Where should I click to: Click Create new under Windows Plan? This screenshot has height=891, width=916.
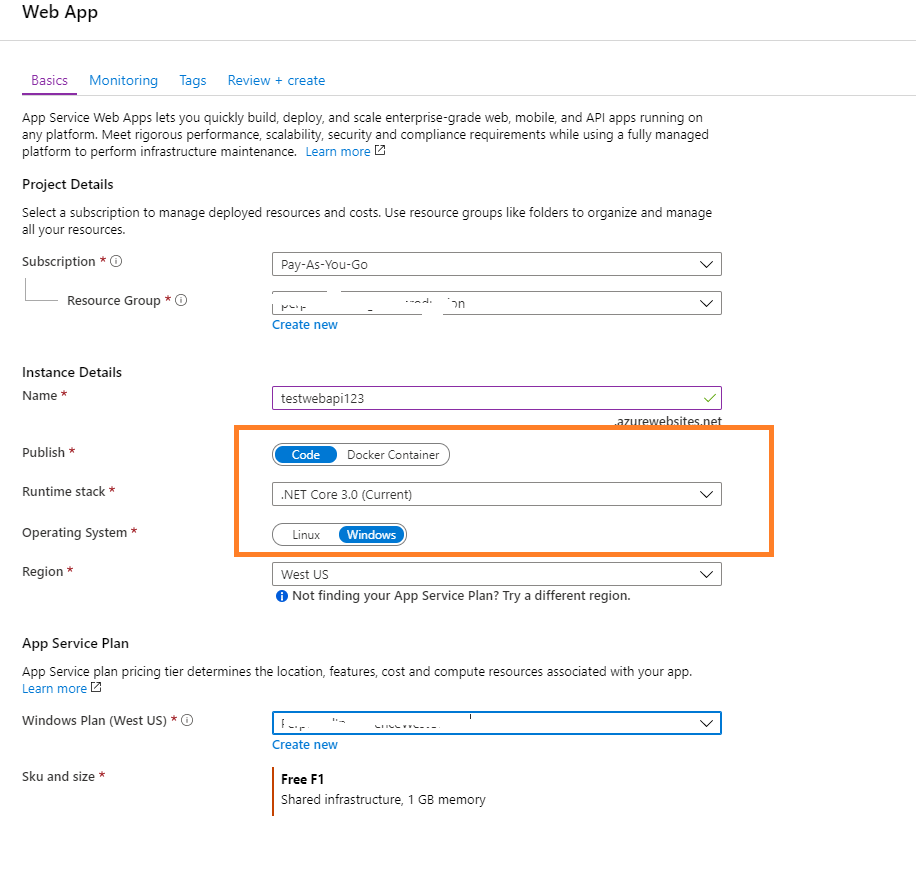(x=304, y=744)
